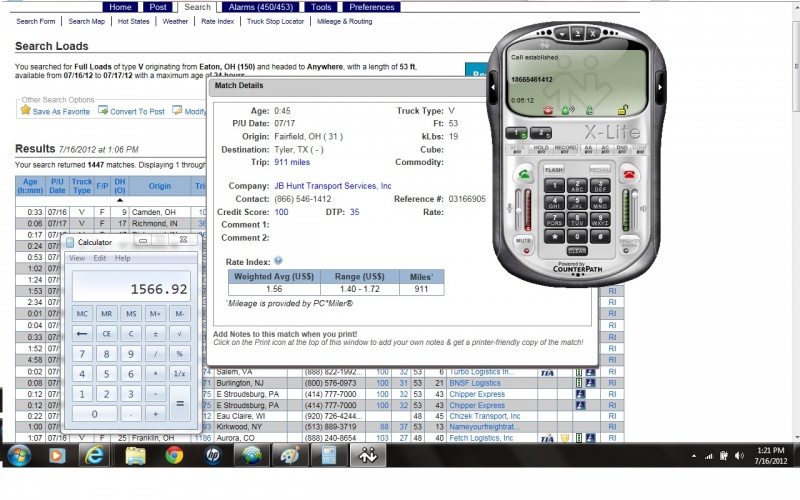800x500 pixels.
Task: Open the file explorer folder in taskbar
Action: click(x=135, y=456)
